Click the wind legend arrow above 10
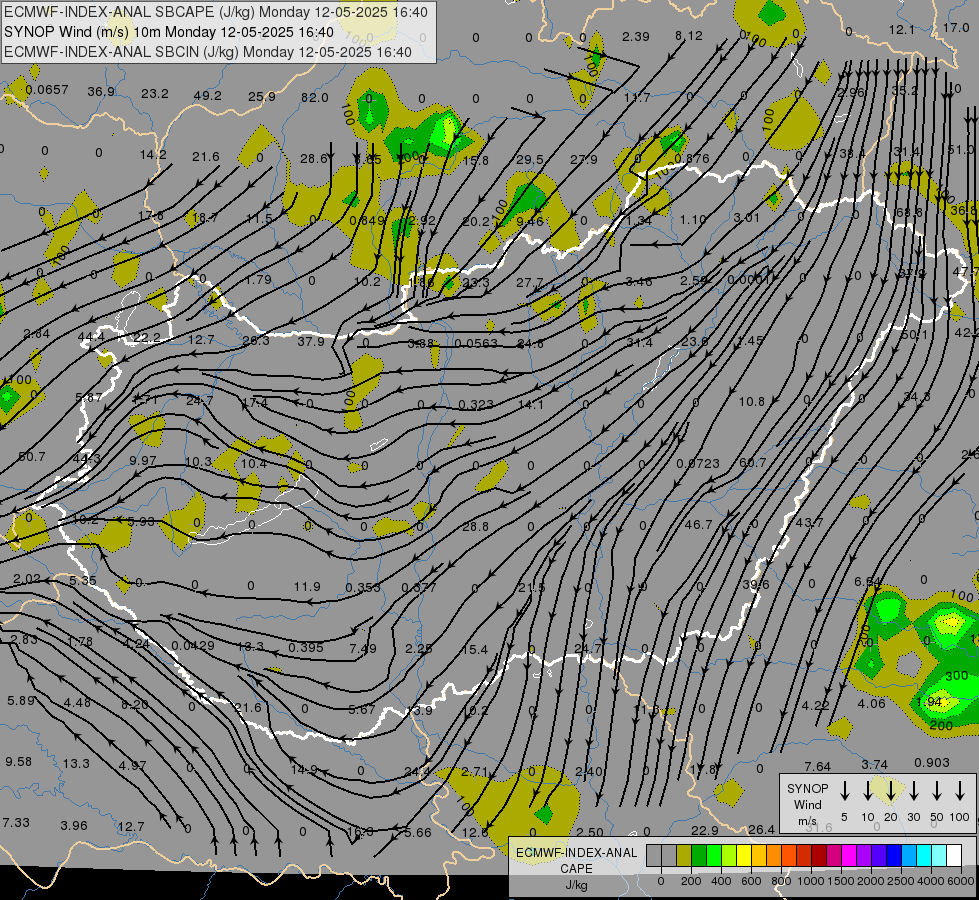The width and height of the screenshot is (979, 900). pos(868,790)
